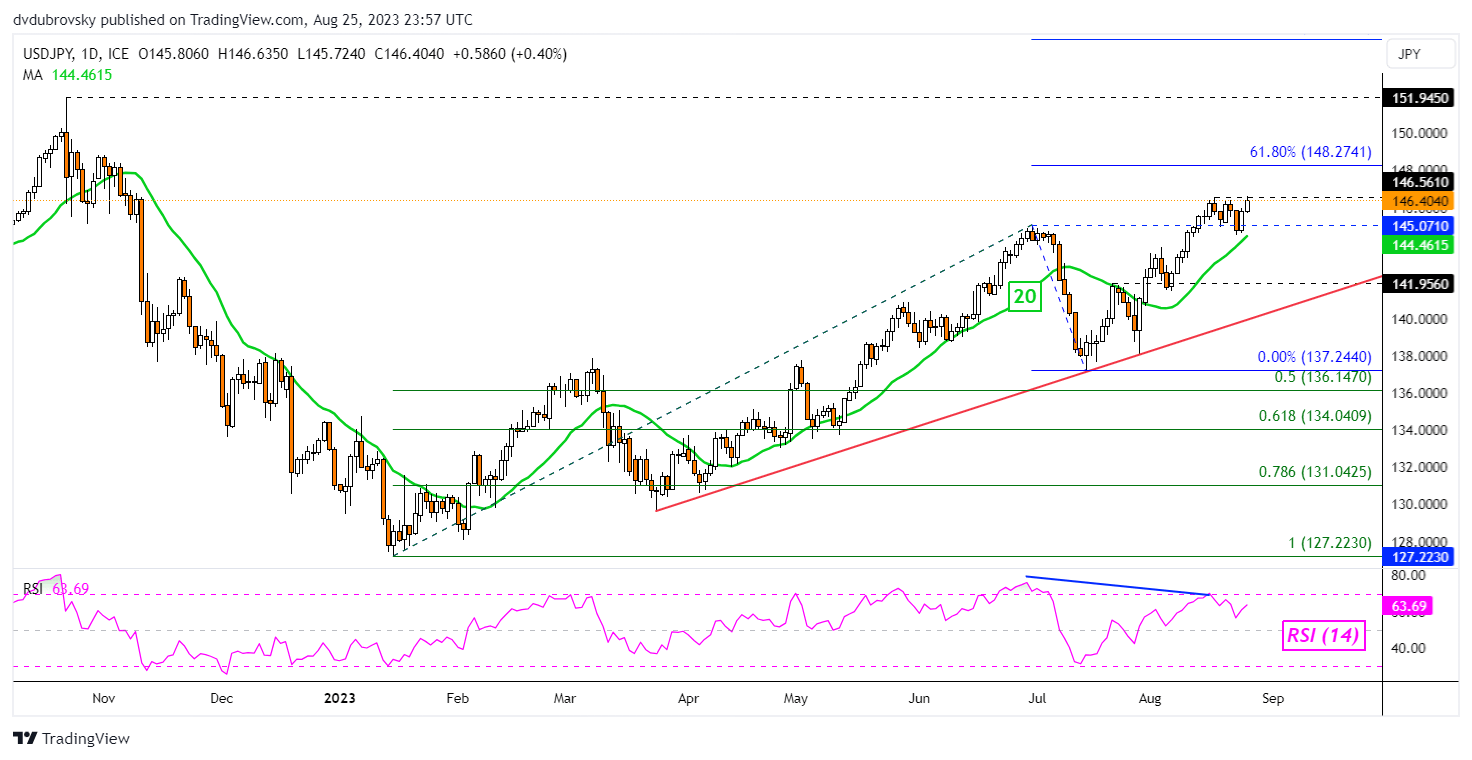Click the Feb label on time axis

click(x=456, y=699)
